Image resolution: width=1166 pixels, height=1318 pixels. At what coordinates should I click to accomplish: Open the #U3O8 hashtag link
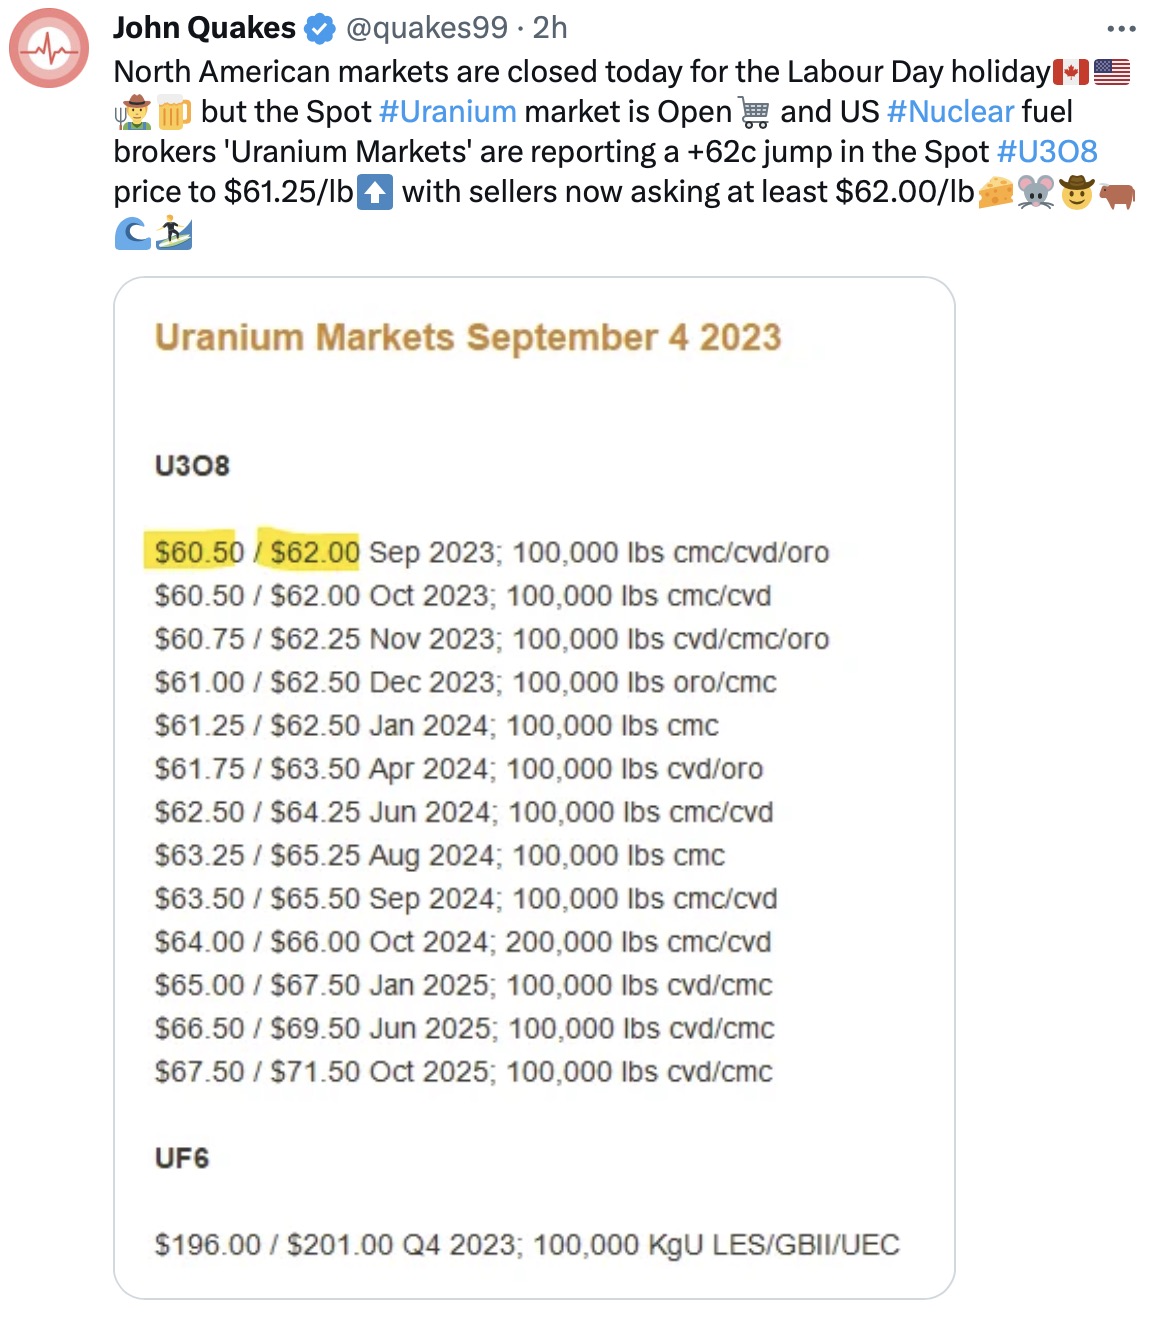pyautogui.click(x=1047, y=151)
